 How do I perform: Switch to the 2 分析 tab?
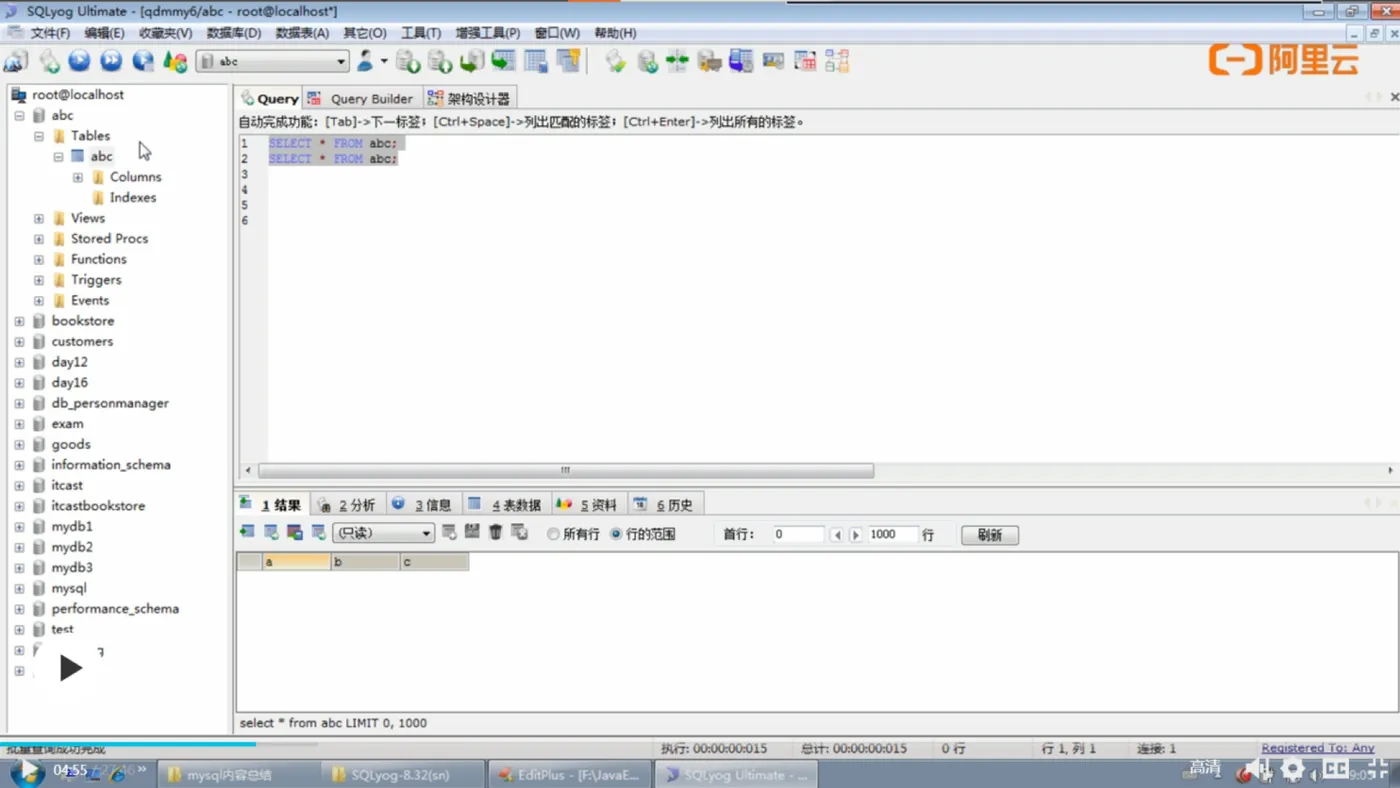click(347, 505)
